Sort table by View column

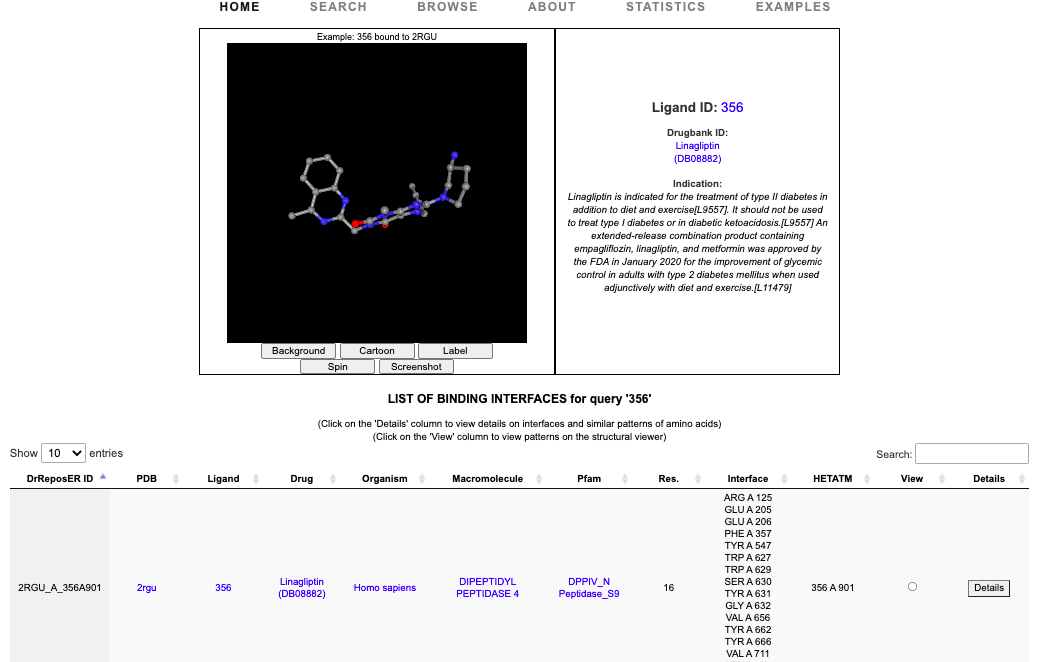coord(912,478)
